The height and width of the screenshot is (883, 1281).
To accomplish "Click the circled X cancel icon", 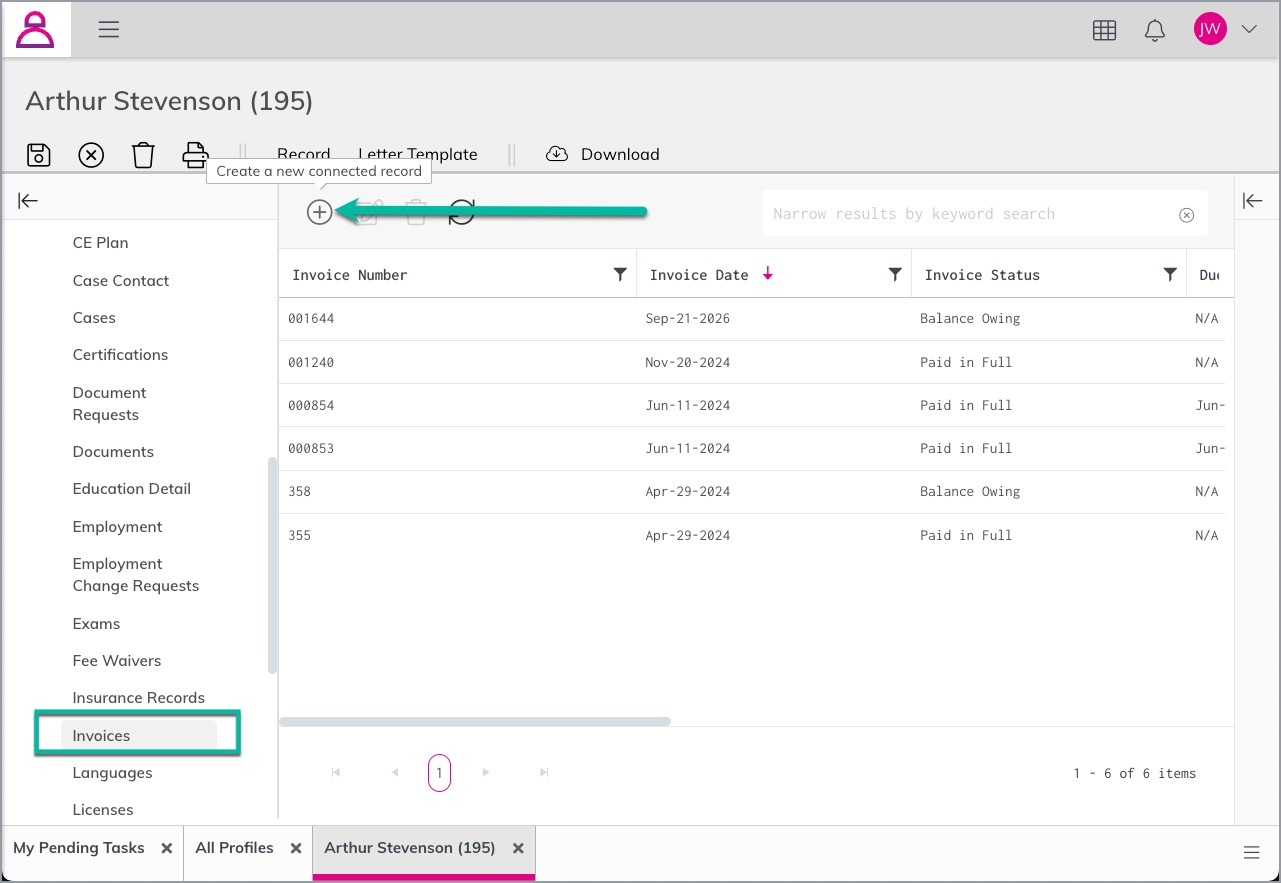I will 91,155.
